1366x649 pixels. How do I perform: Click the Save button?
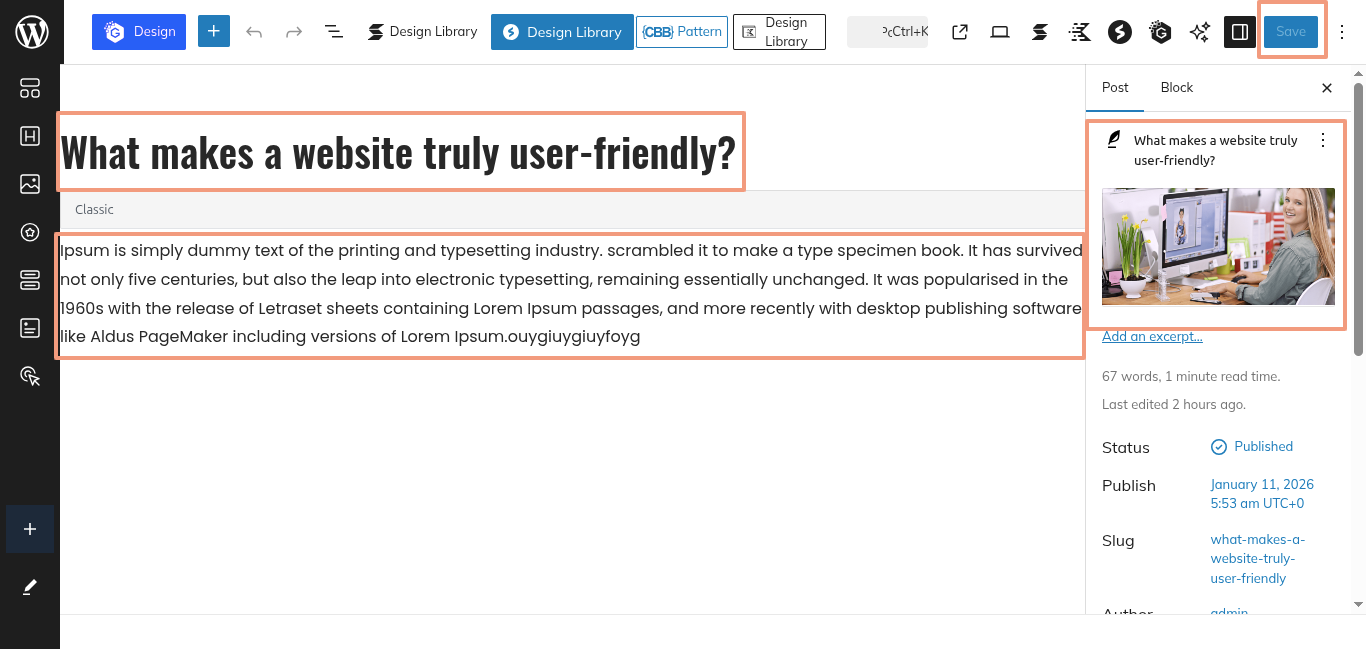(1290, 32)
